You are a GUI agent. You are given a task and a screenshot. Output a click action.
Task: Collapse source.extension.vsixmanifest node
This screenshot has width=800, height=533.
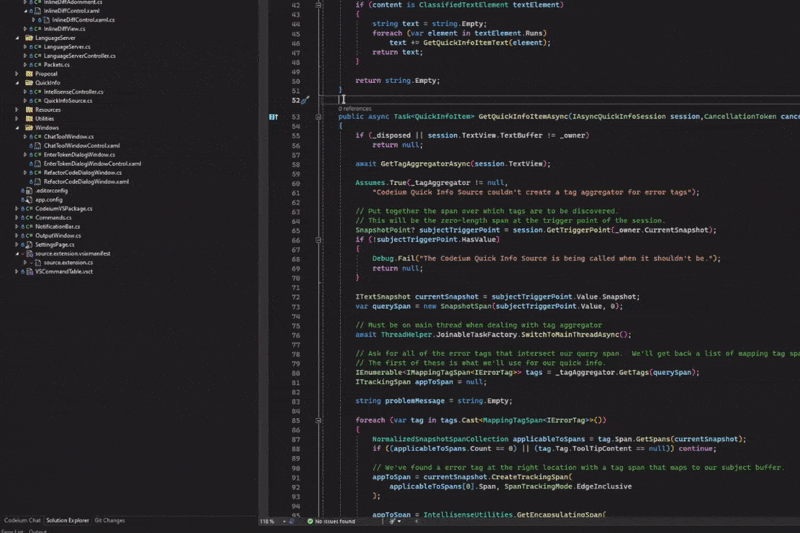17,253
